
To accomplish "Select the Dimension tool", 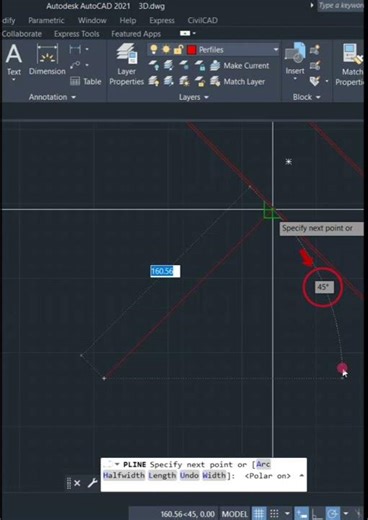I will [x=47, y=59].
